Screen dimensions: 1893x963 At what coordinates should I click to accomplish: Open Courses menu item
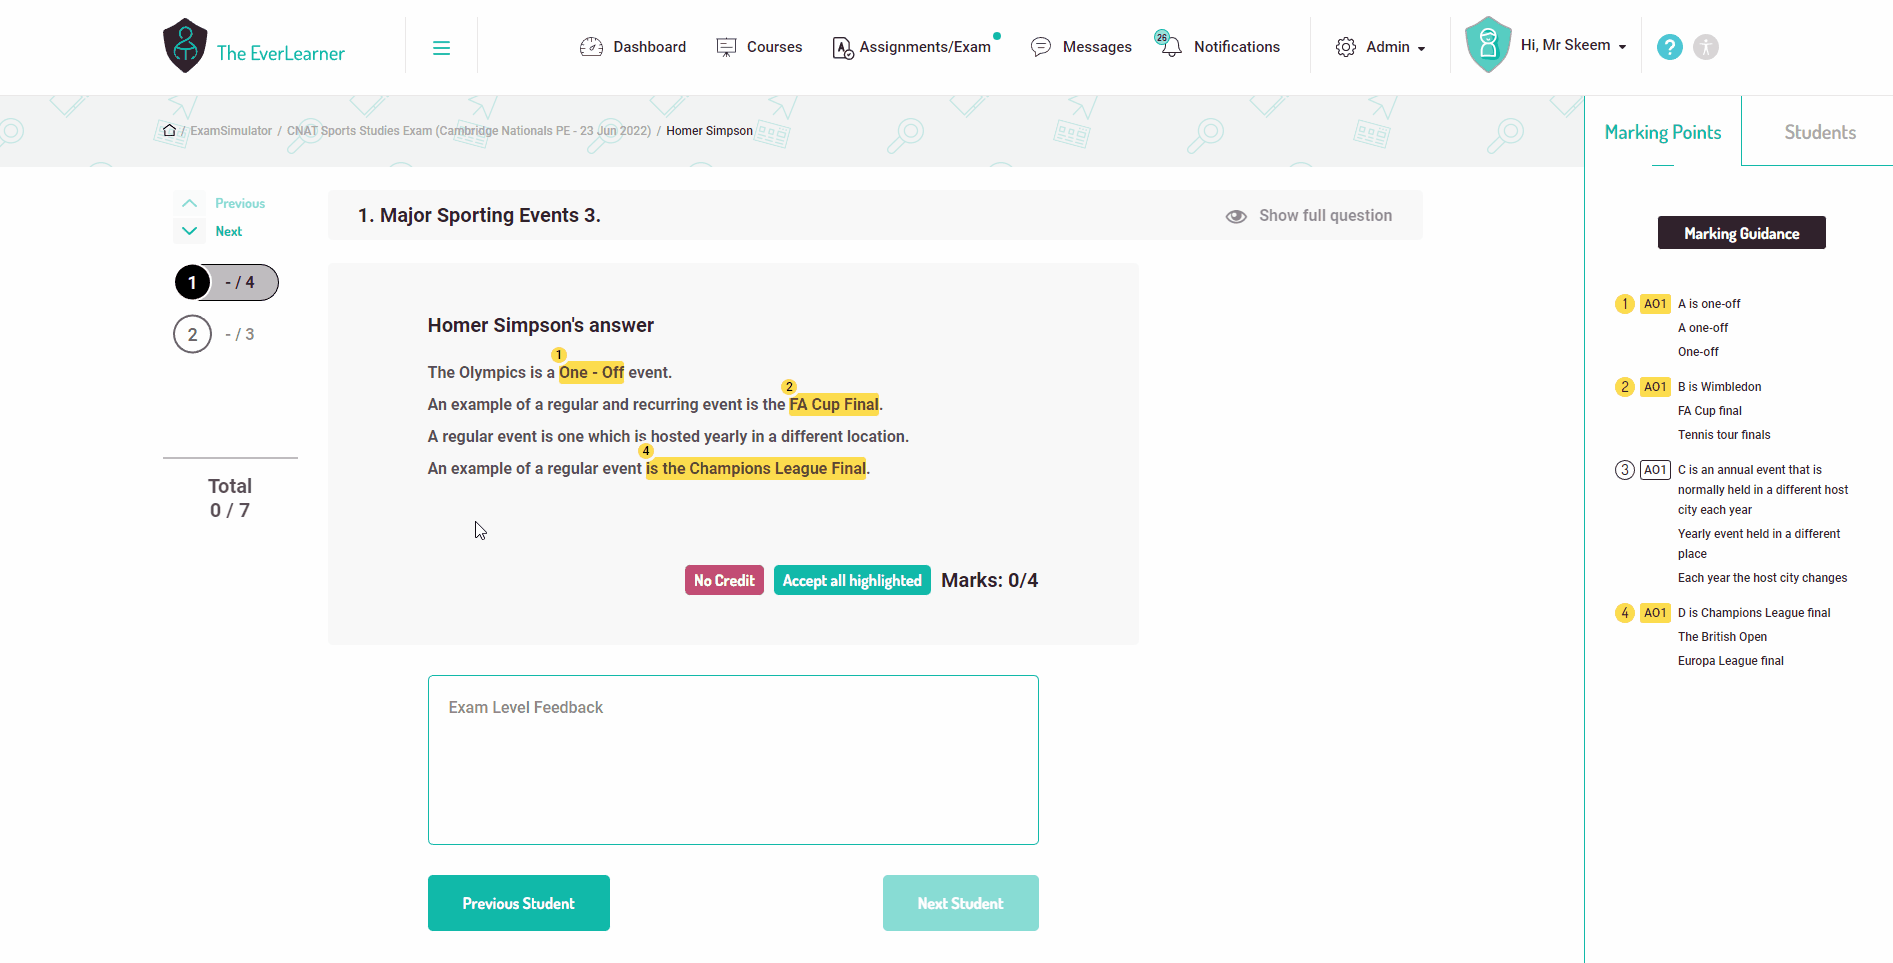pyautogui.click(x=774, y=47)
